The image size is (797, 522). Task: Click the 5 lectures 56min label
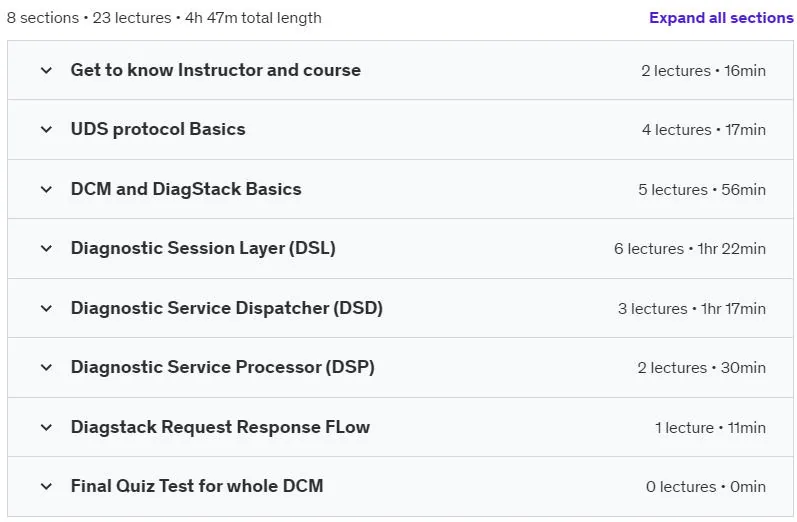click(702, 190)
